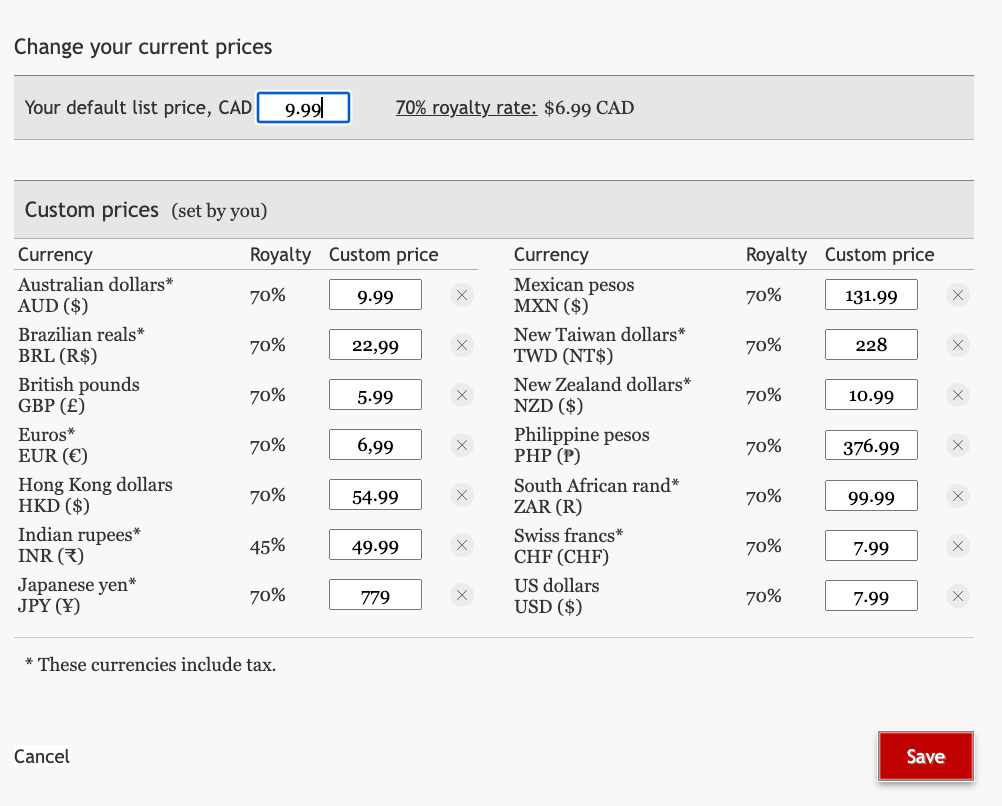Open the 70% royalty rate link
The image size is (1002, 806).
click(x=466, y=108)
